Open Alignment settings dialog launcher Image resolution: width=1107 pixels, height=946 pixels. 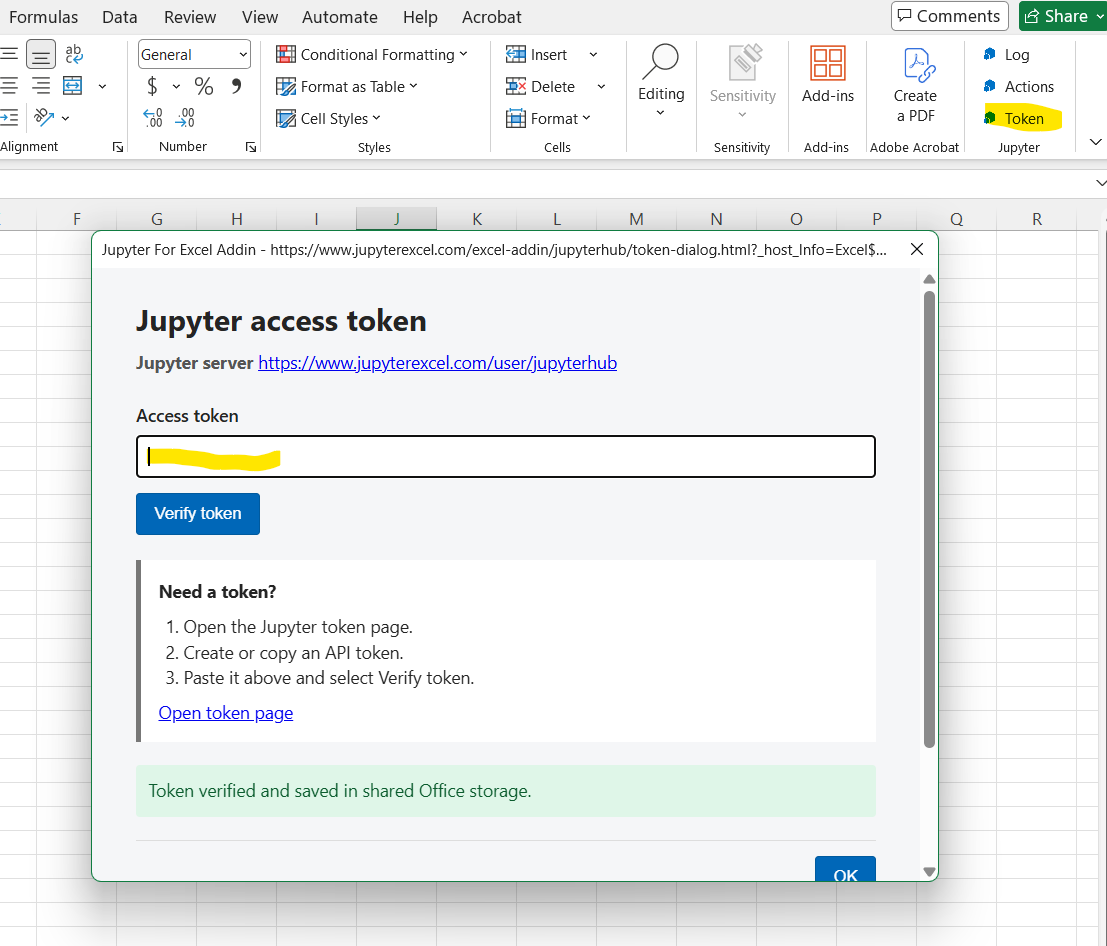coord(118,147)
